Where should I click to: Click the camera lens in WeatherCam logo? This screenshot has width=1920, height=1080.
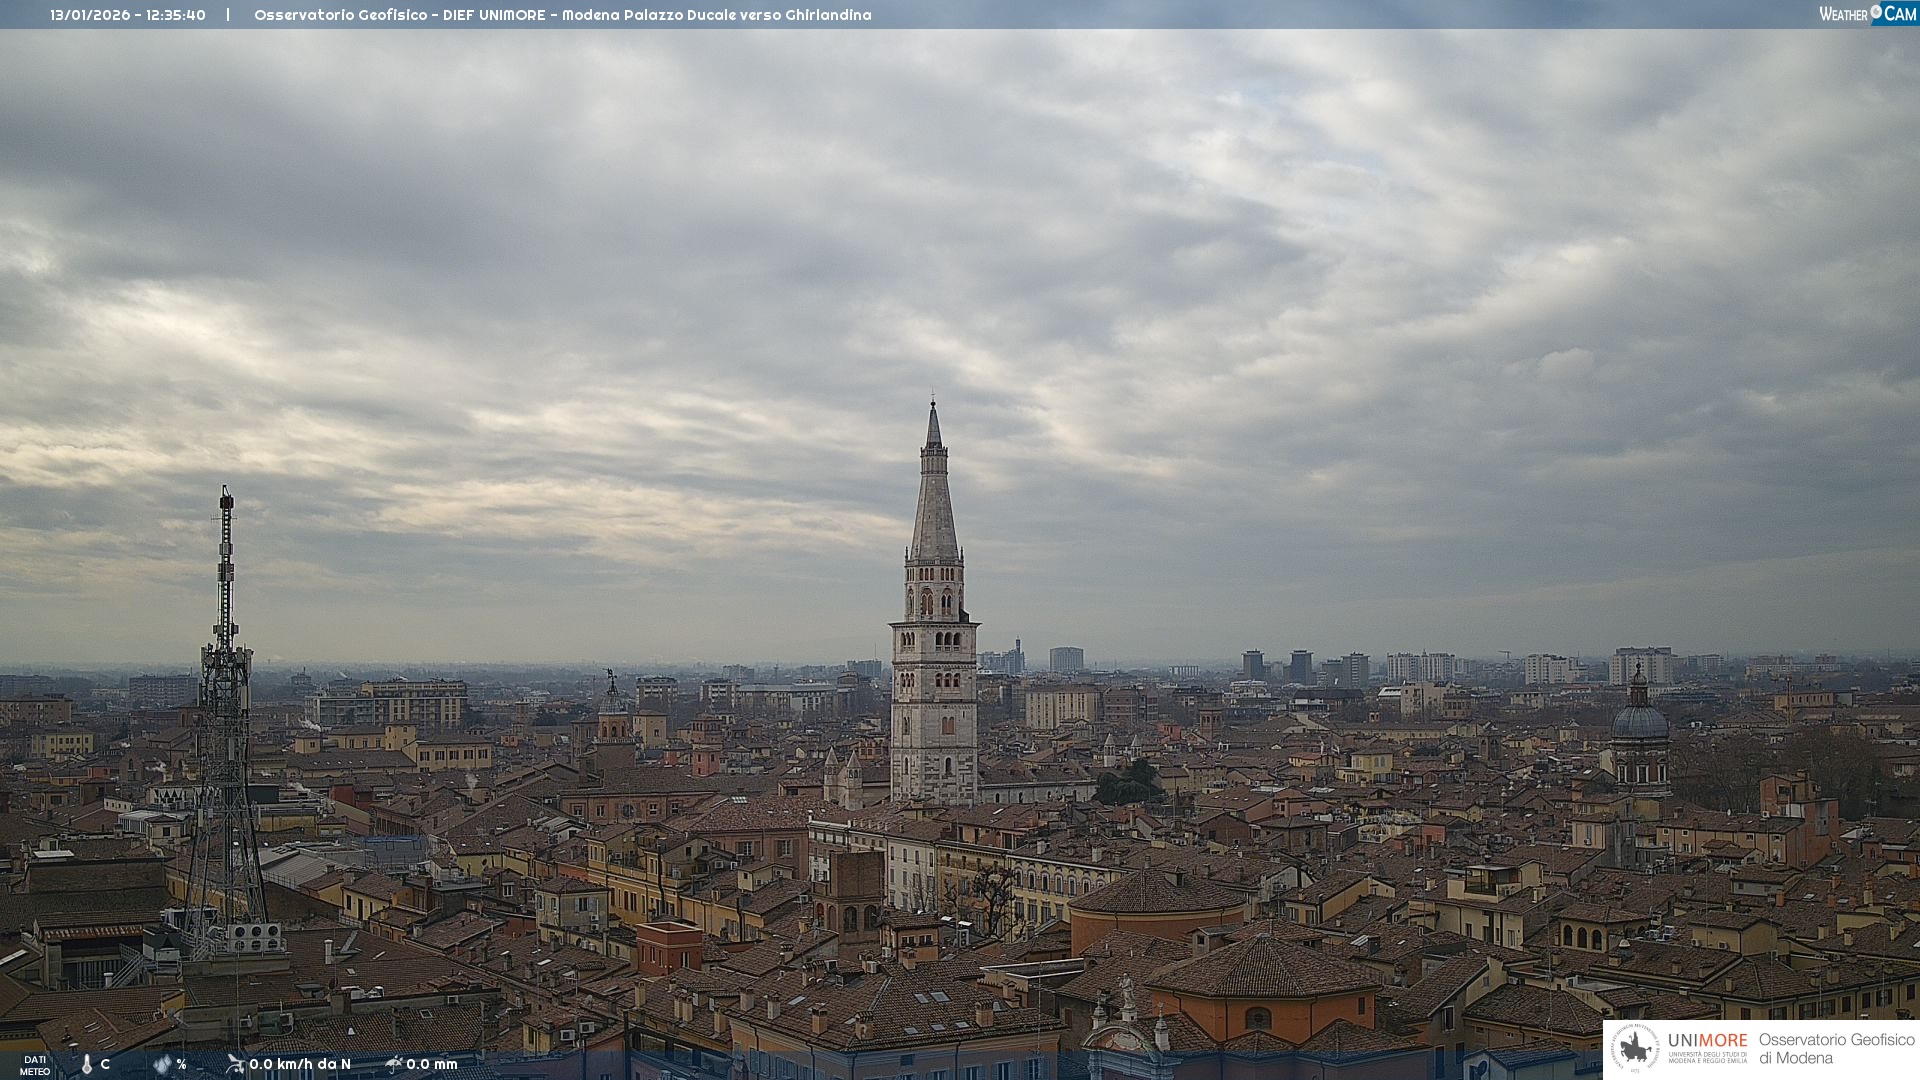click(1876, 12)
